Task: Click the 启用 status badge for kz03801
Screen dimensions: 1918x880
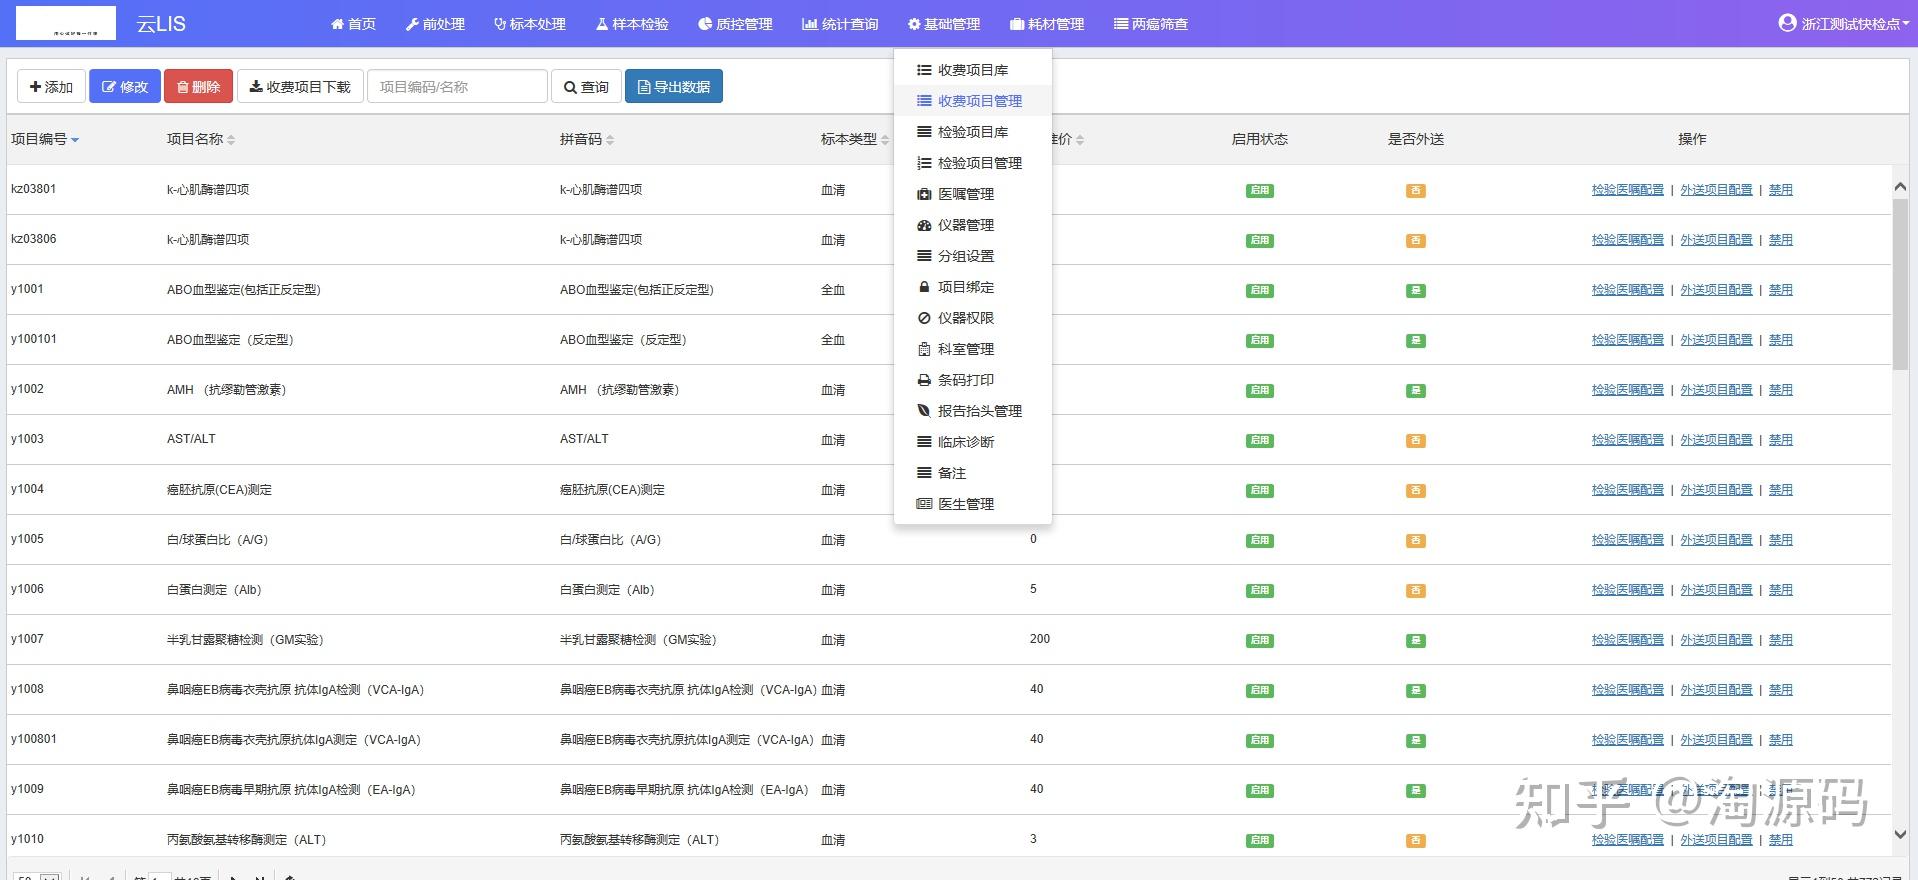Action: pos(1260,190)
